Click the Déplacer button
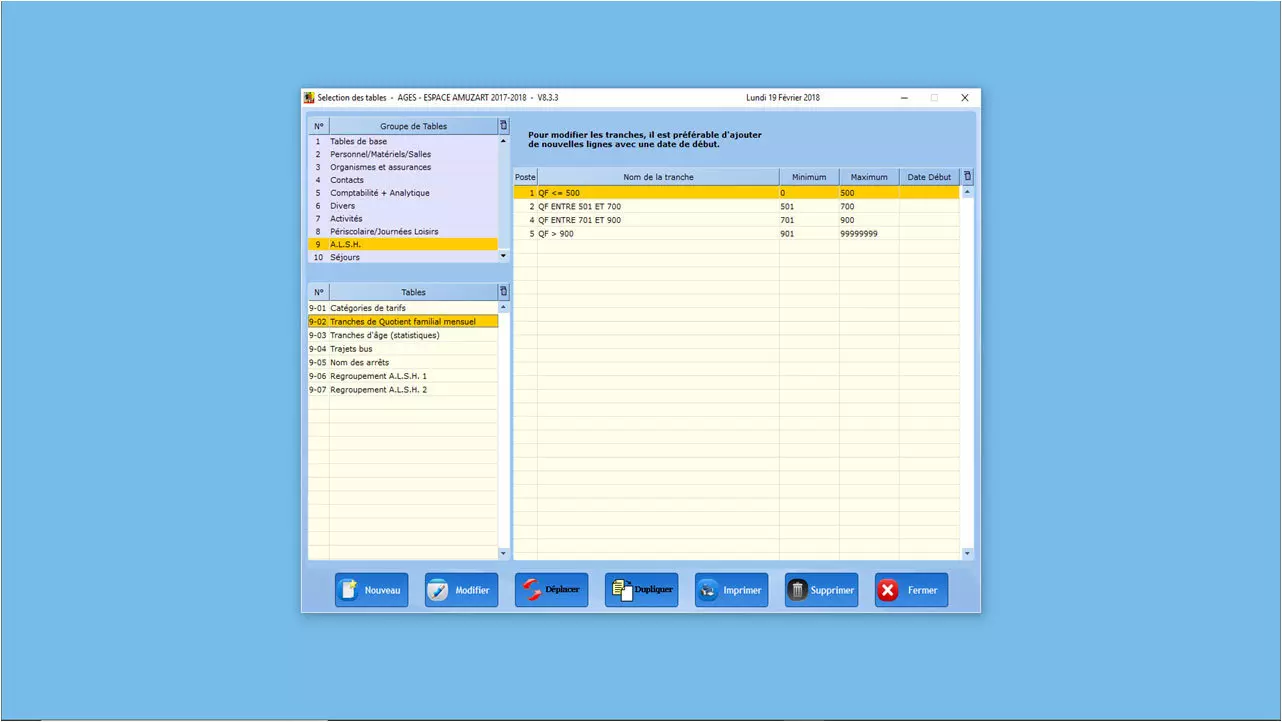 (x=551, y=590)
